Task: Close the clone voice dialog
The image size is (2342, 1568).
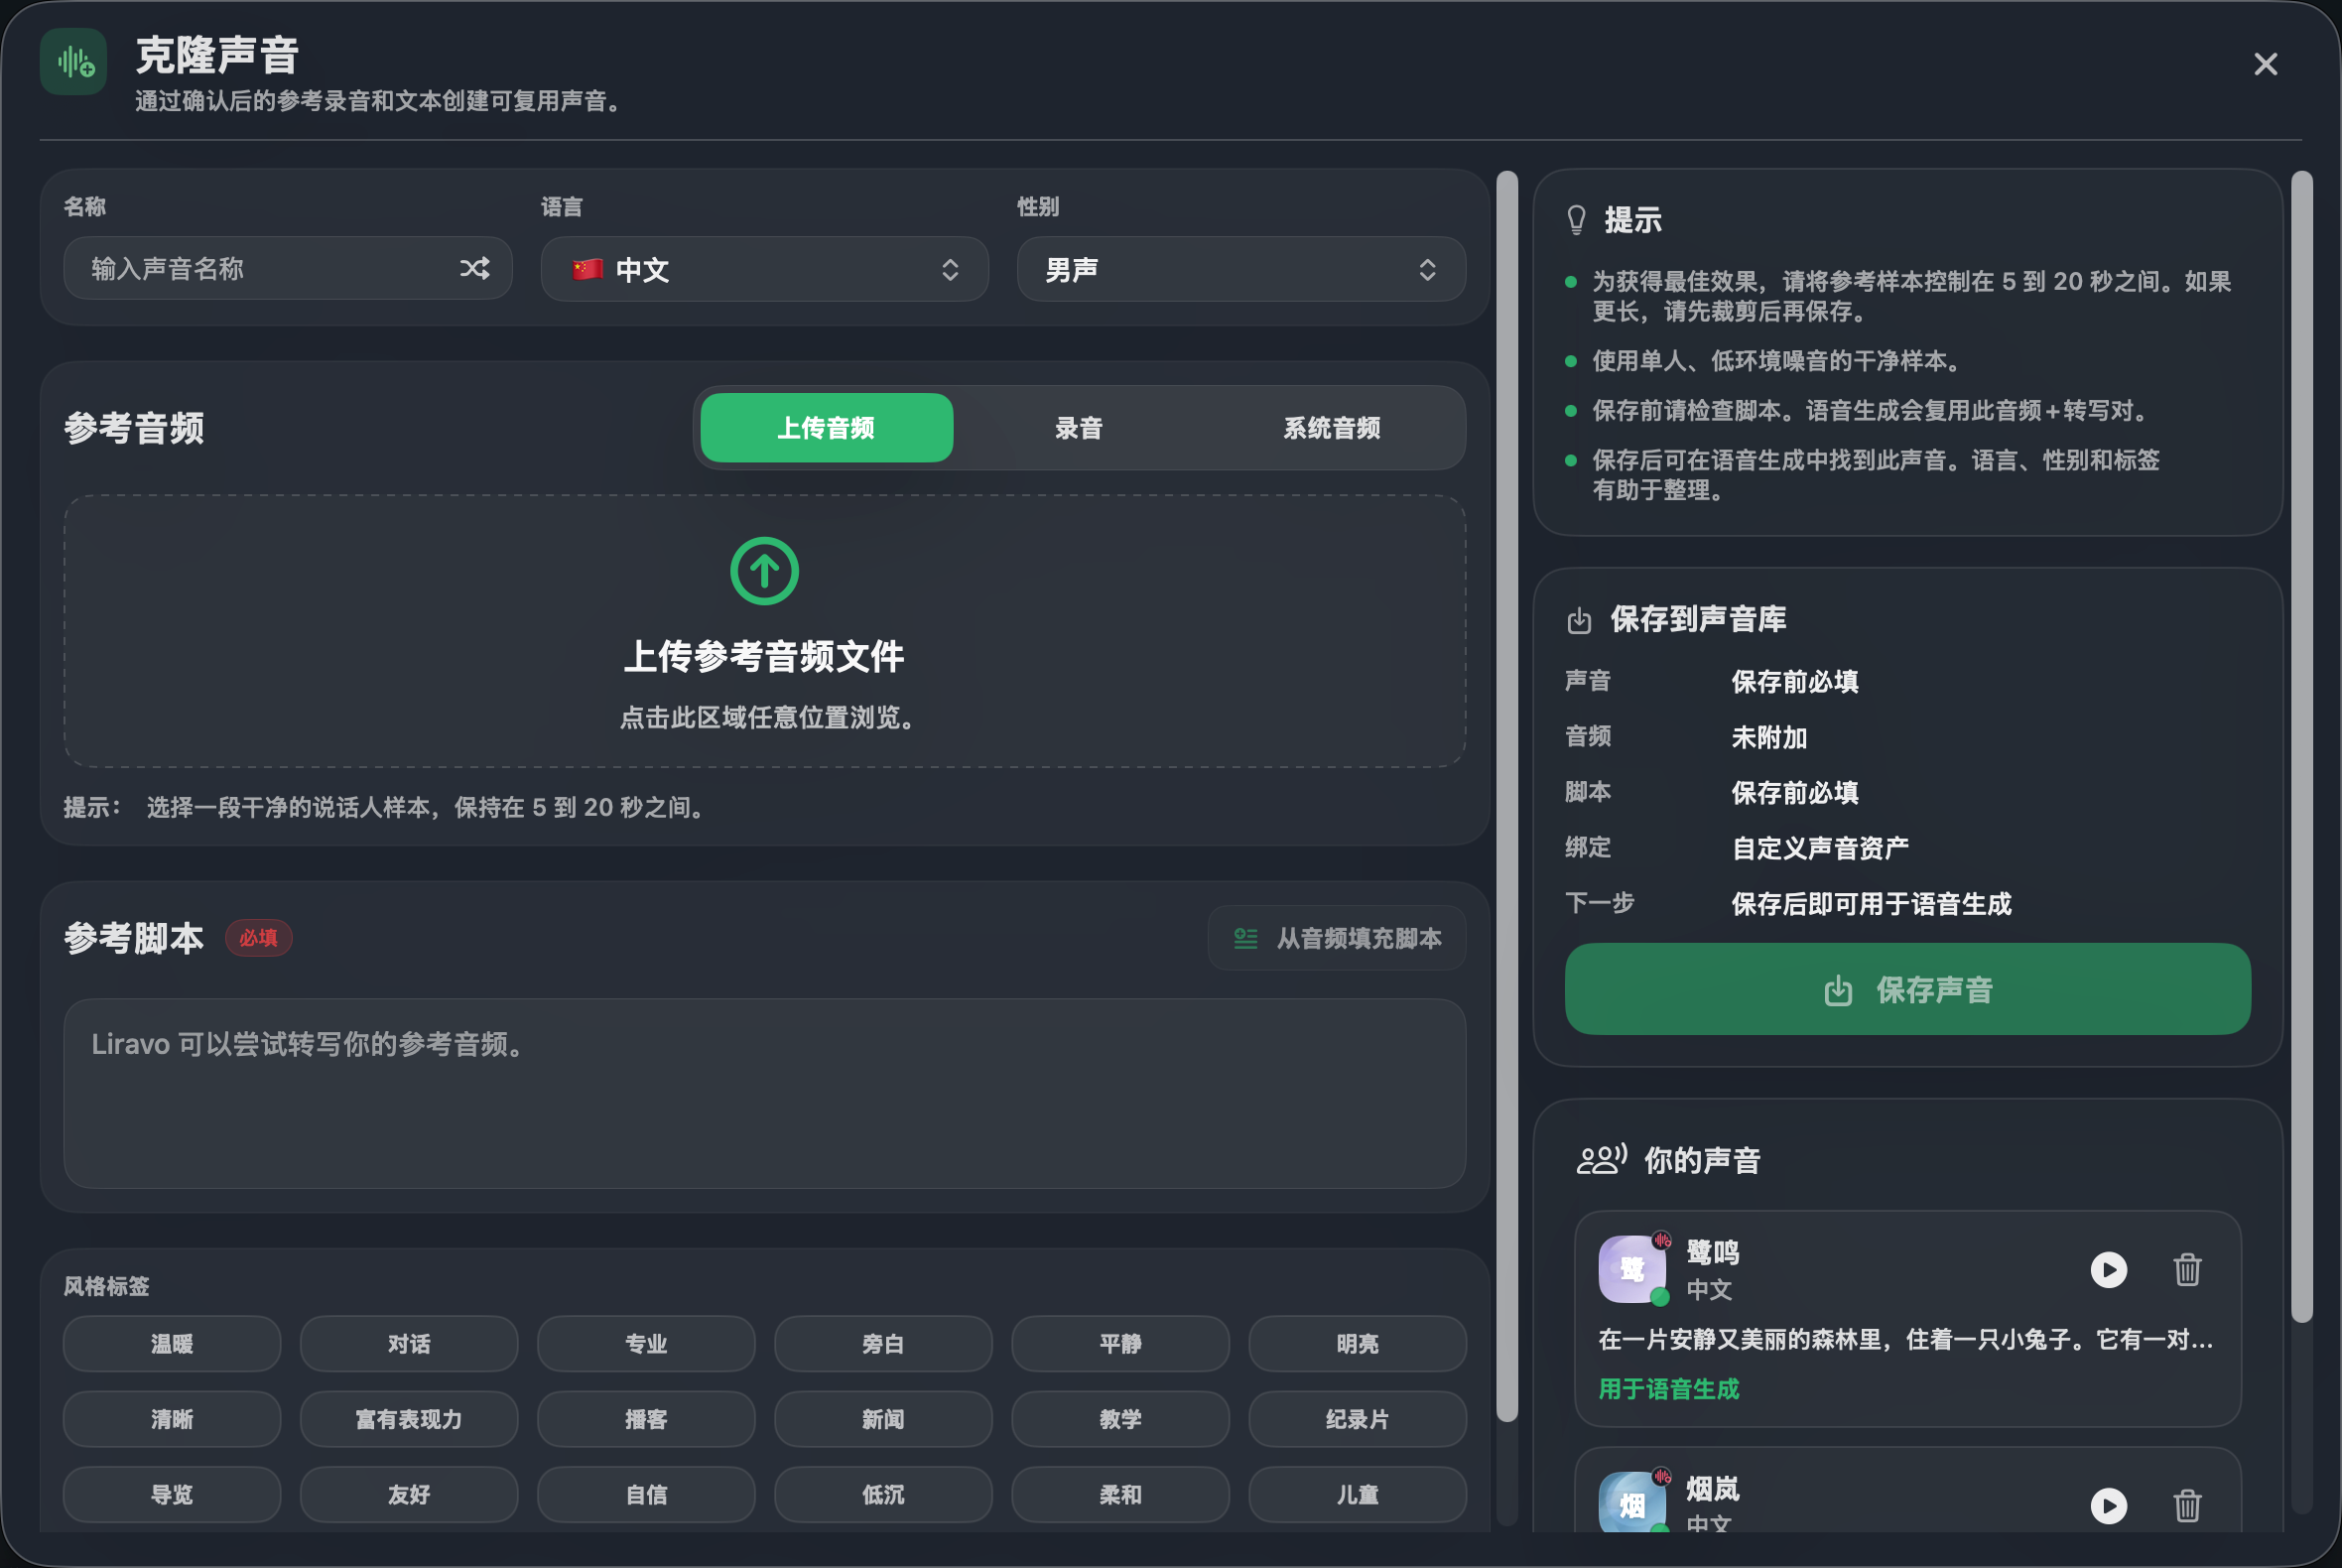Action: [2265, 64]
